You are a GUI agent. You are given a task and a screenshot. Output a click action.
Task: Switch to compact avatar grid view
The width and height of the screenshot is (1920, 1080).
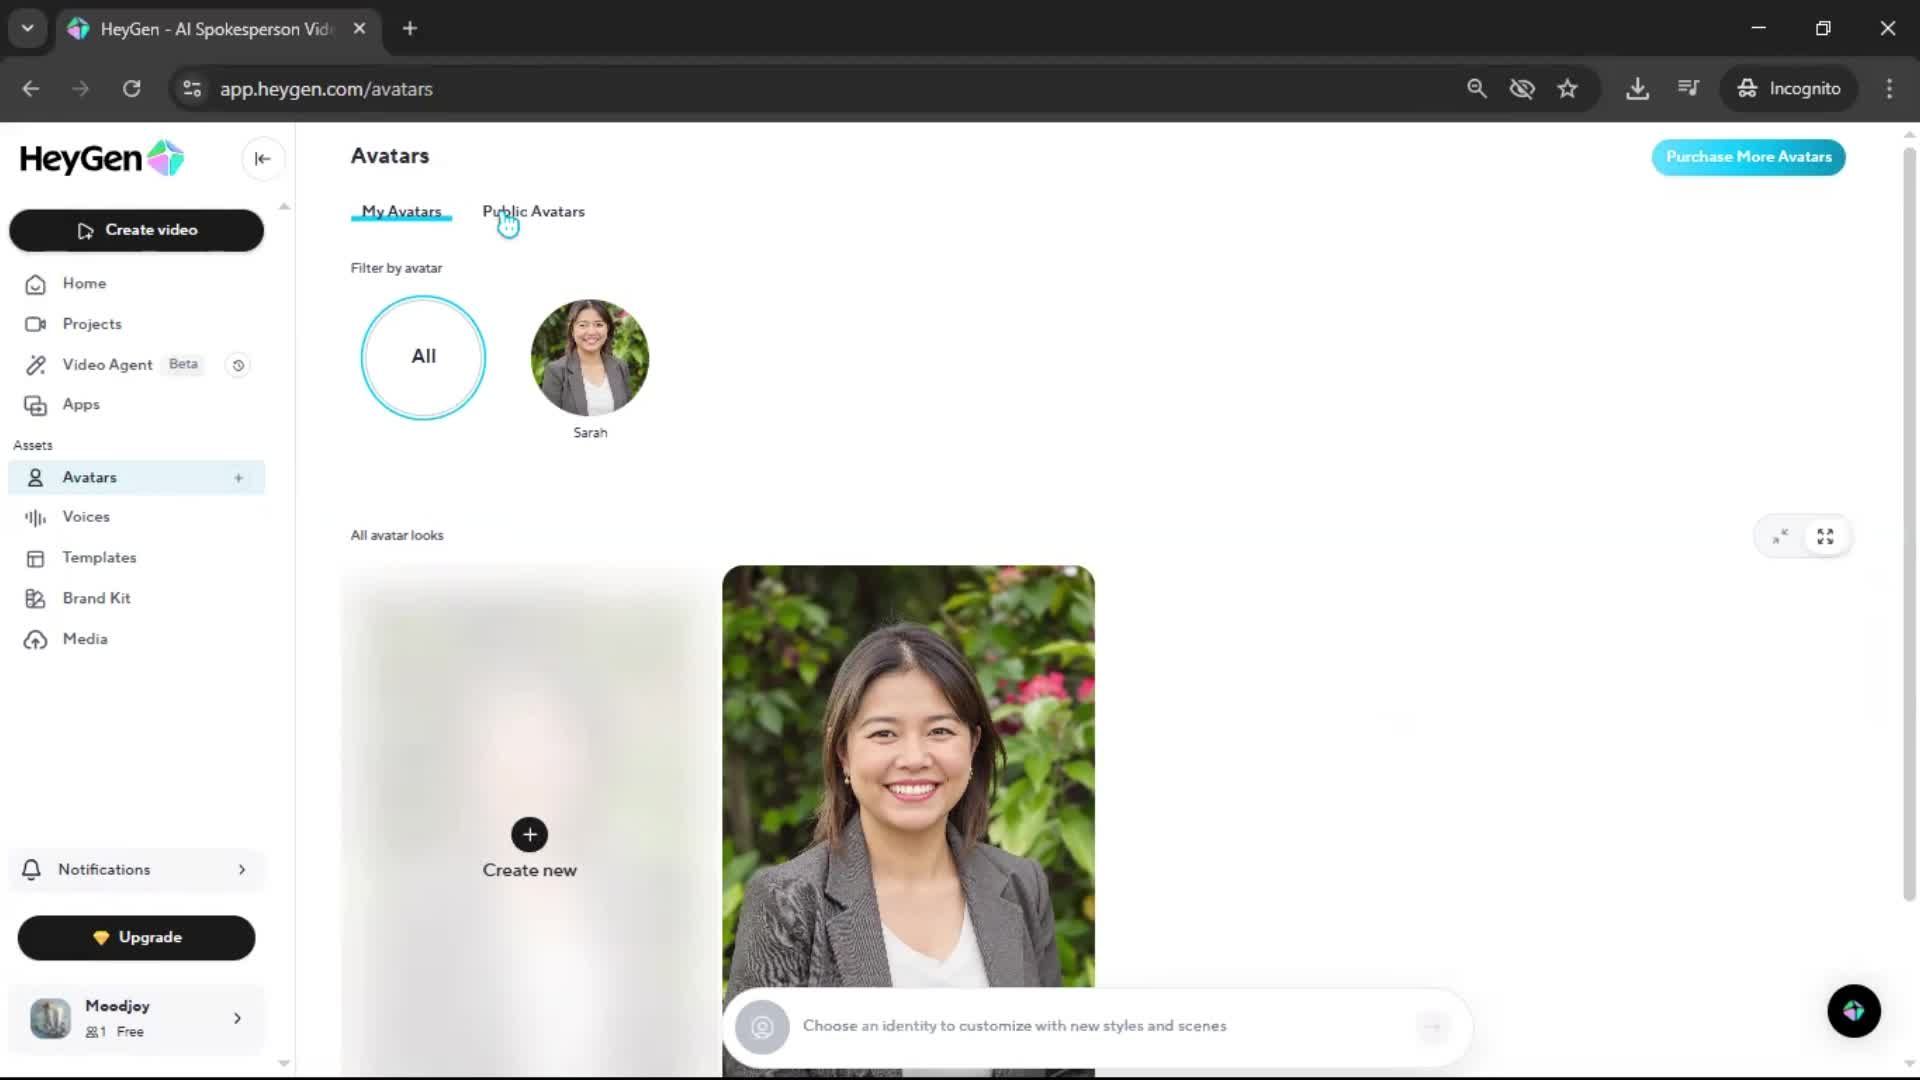pyautogui.click(x=1780, y=537)
